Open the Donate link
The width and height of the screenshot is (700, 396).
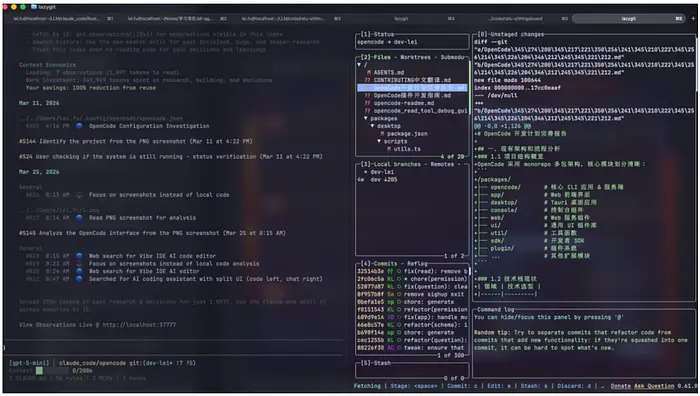[x=621, y=386]
